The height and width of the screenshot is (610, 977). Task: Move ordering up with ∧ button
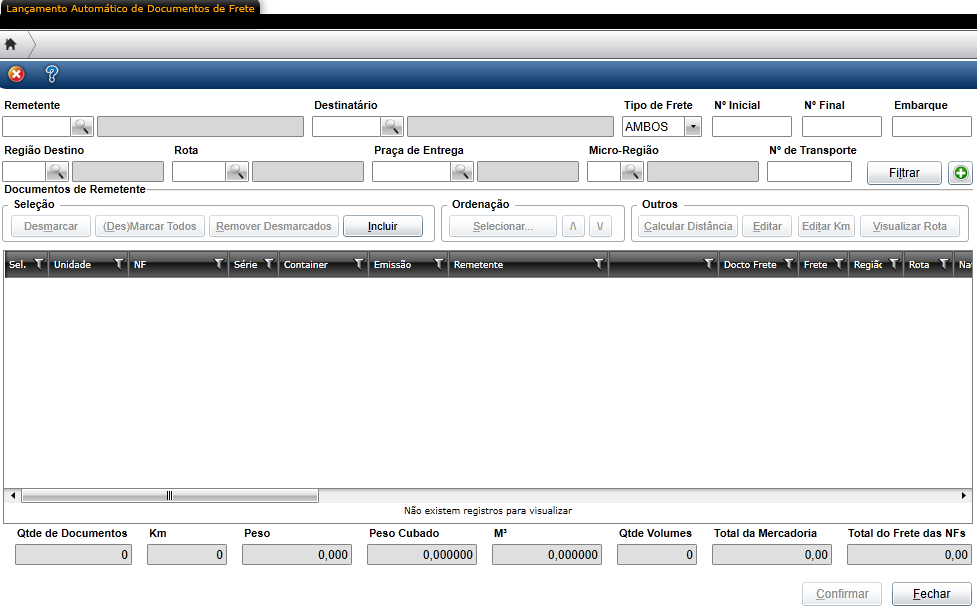[573, 226]
